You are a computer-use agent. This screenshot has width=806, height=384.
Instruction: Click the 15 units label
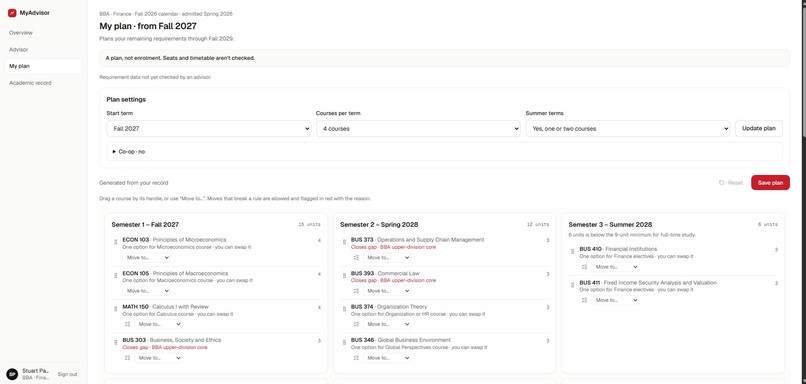309,225
